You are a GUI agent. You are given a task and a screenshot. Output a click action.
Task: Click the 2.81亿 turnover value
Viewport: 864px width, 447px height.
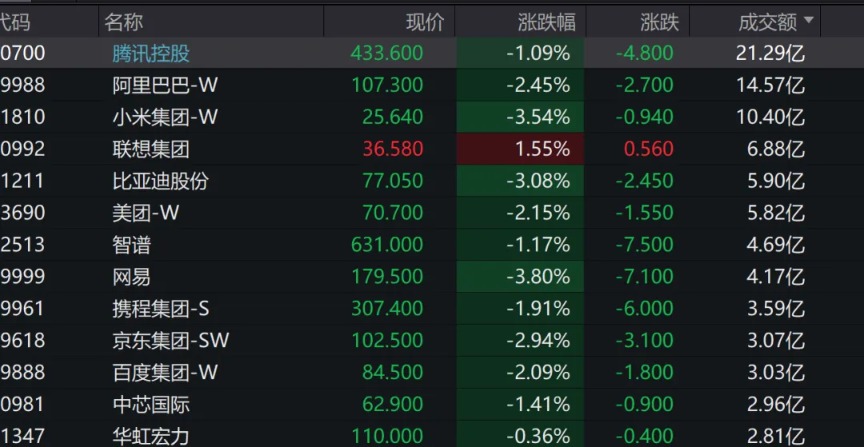coord(776,437)
